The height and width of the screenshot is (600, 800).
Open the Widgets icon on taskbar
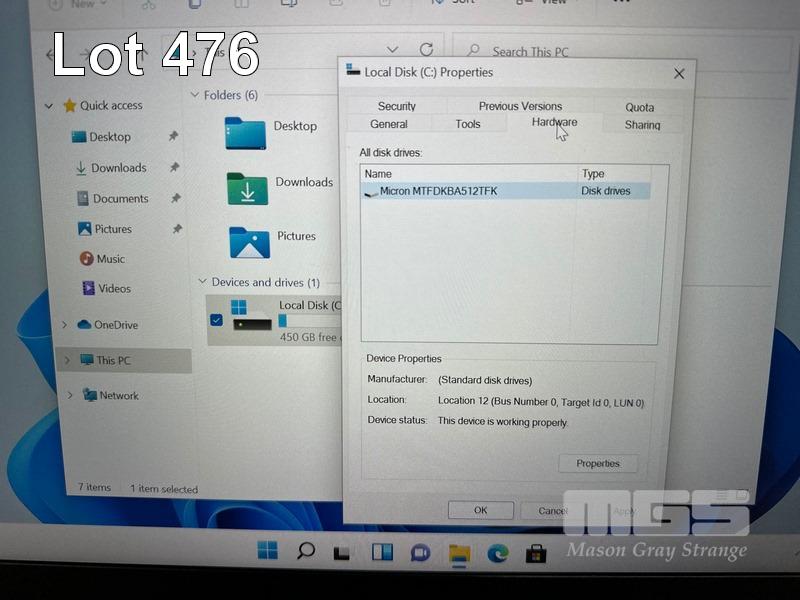click(x=382, y=552)
